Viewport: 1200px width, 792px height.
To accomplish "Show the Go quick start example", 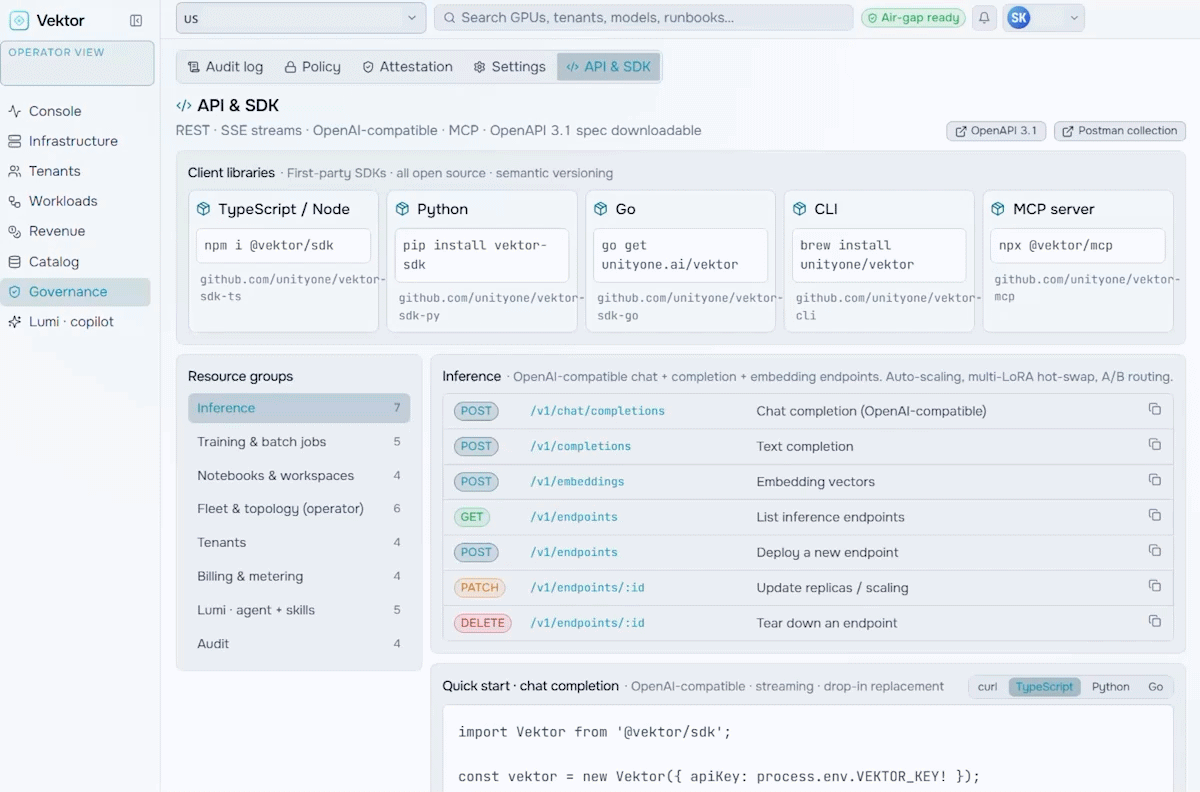I will pyautogui.click(x=1155, y=687).
